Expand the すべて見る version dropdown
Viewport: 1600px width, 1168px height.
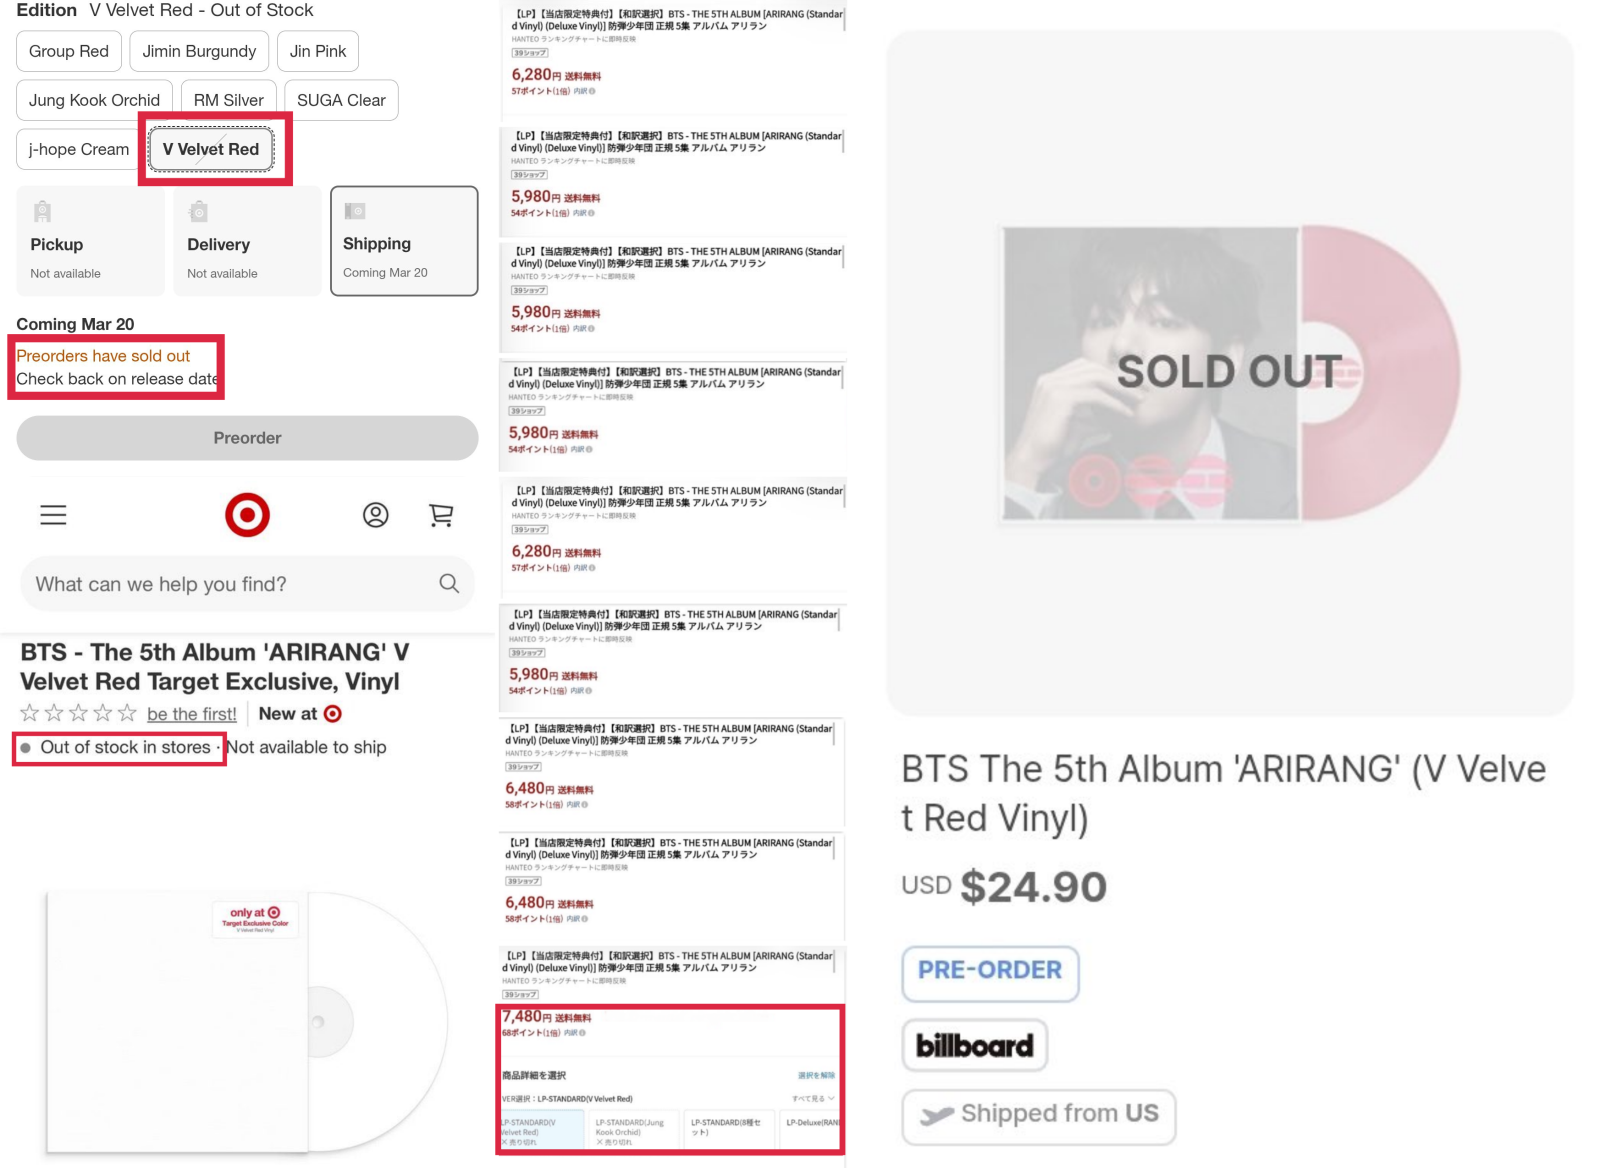pos(813,1098)
